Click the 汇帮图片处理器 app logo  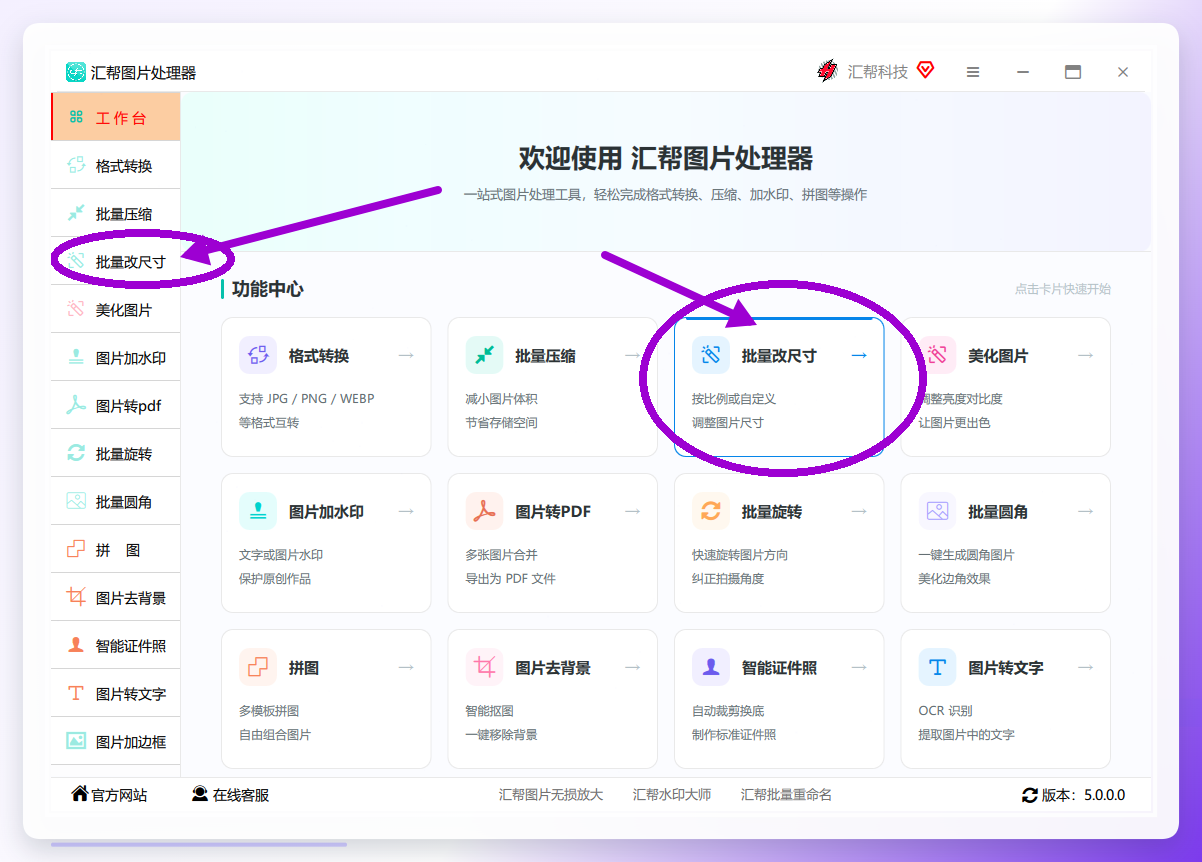[x=76, y=72]
